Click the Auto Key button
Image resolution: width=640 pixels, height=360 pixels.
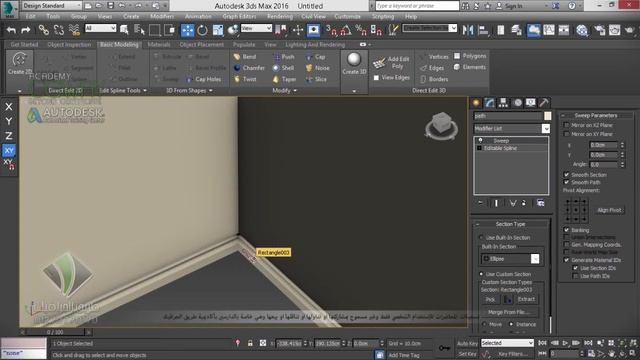coord(467,343)
